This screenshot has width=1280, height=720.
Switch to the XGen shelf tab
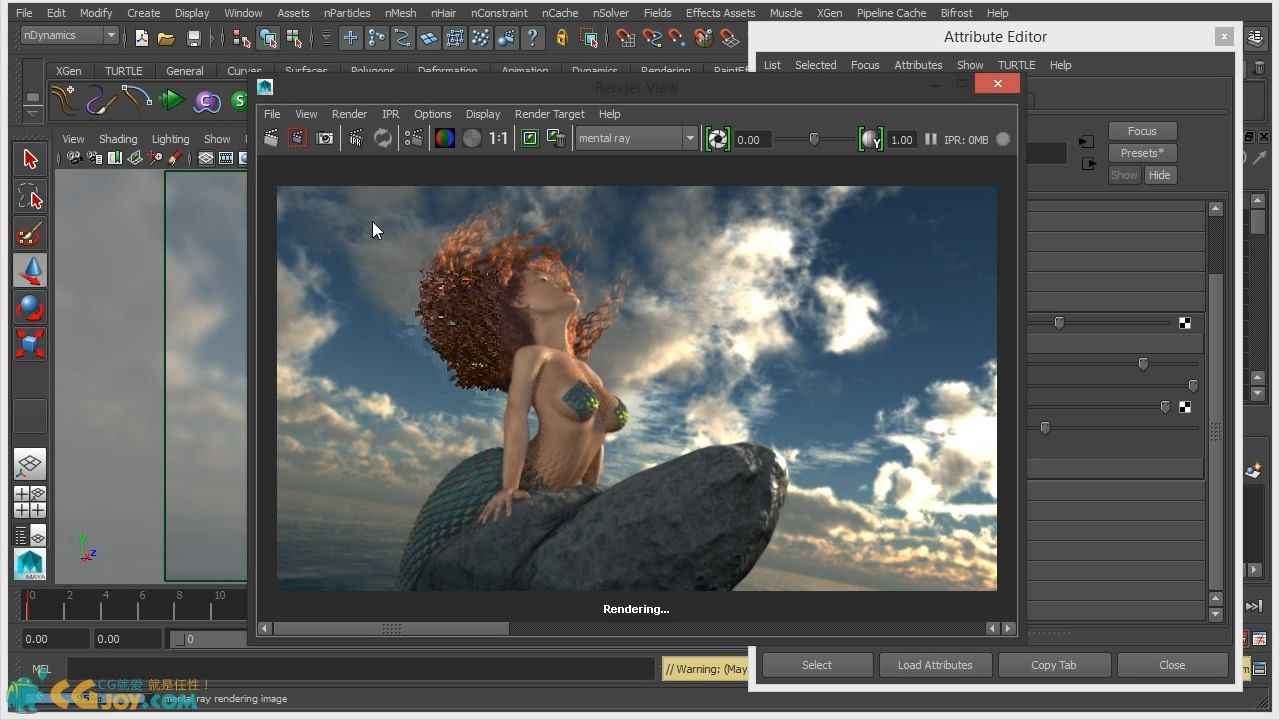click(69, 71)
